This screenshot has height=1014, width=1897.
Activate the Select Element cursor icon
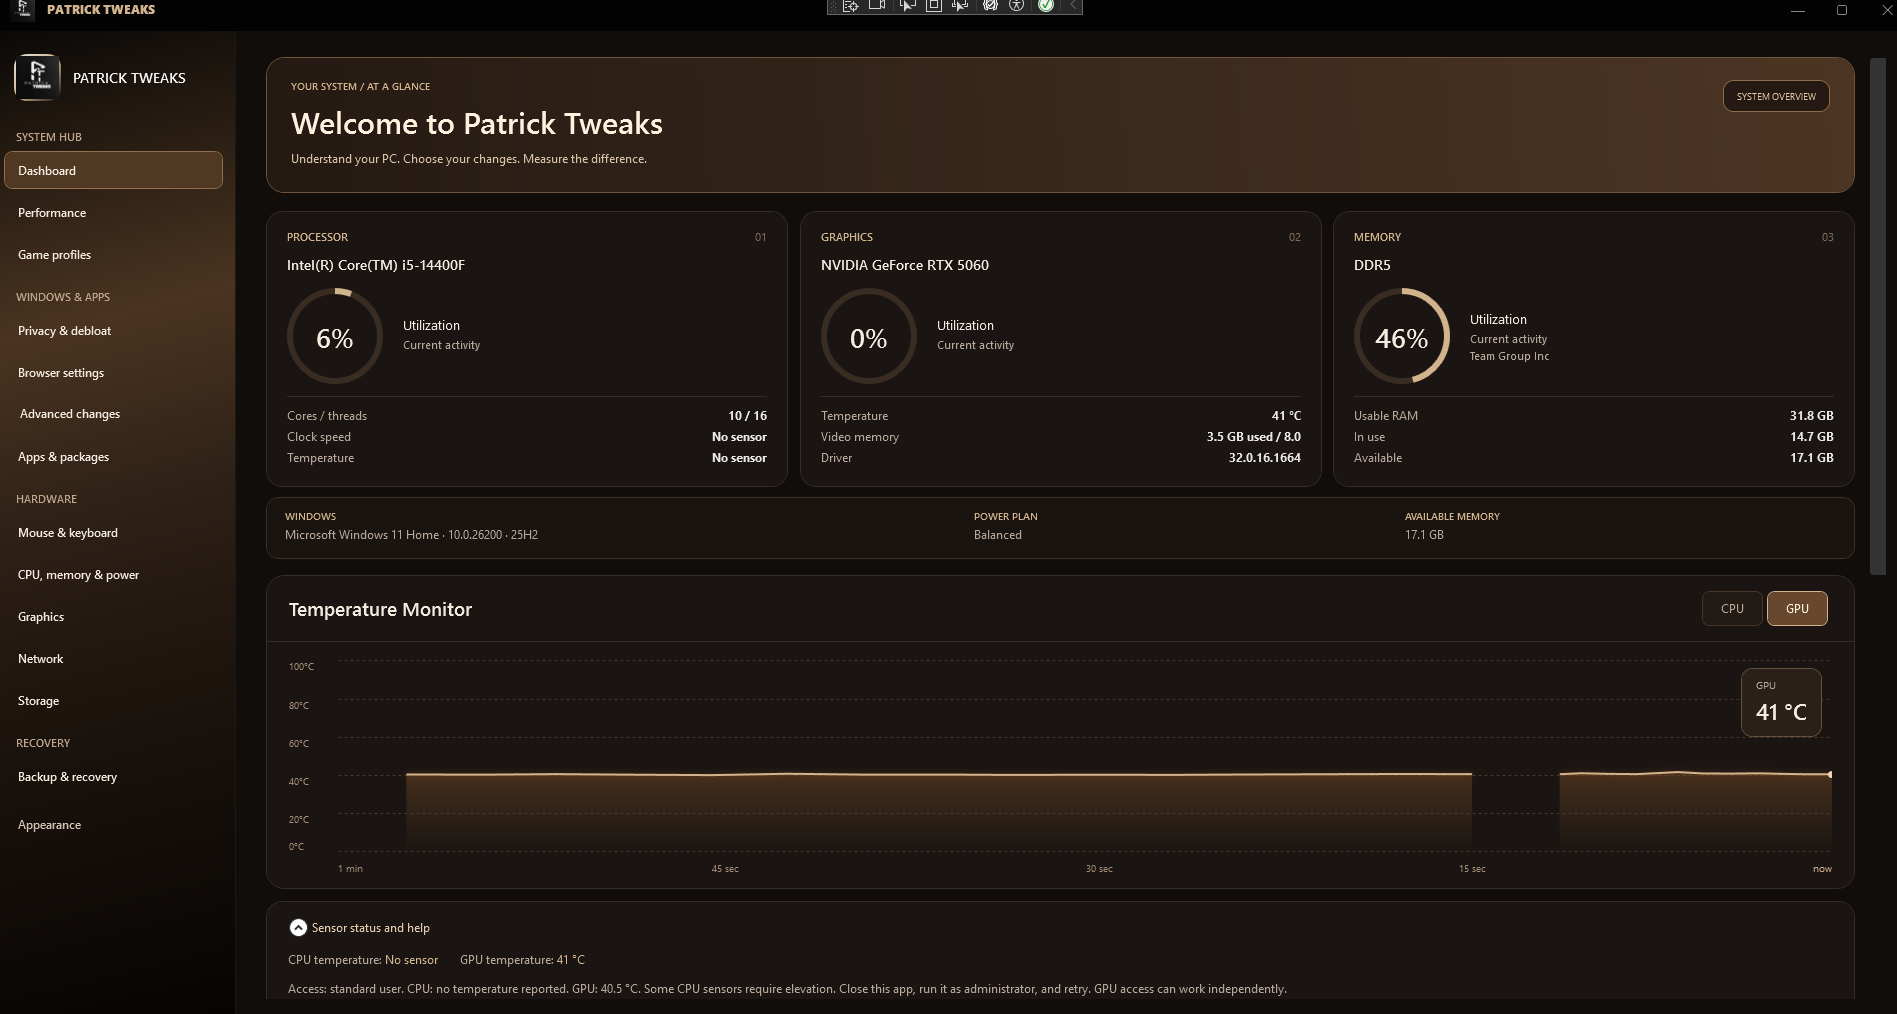click(x=907, y=6)
